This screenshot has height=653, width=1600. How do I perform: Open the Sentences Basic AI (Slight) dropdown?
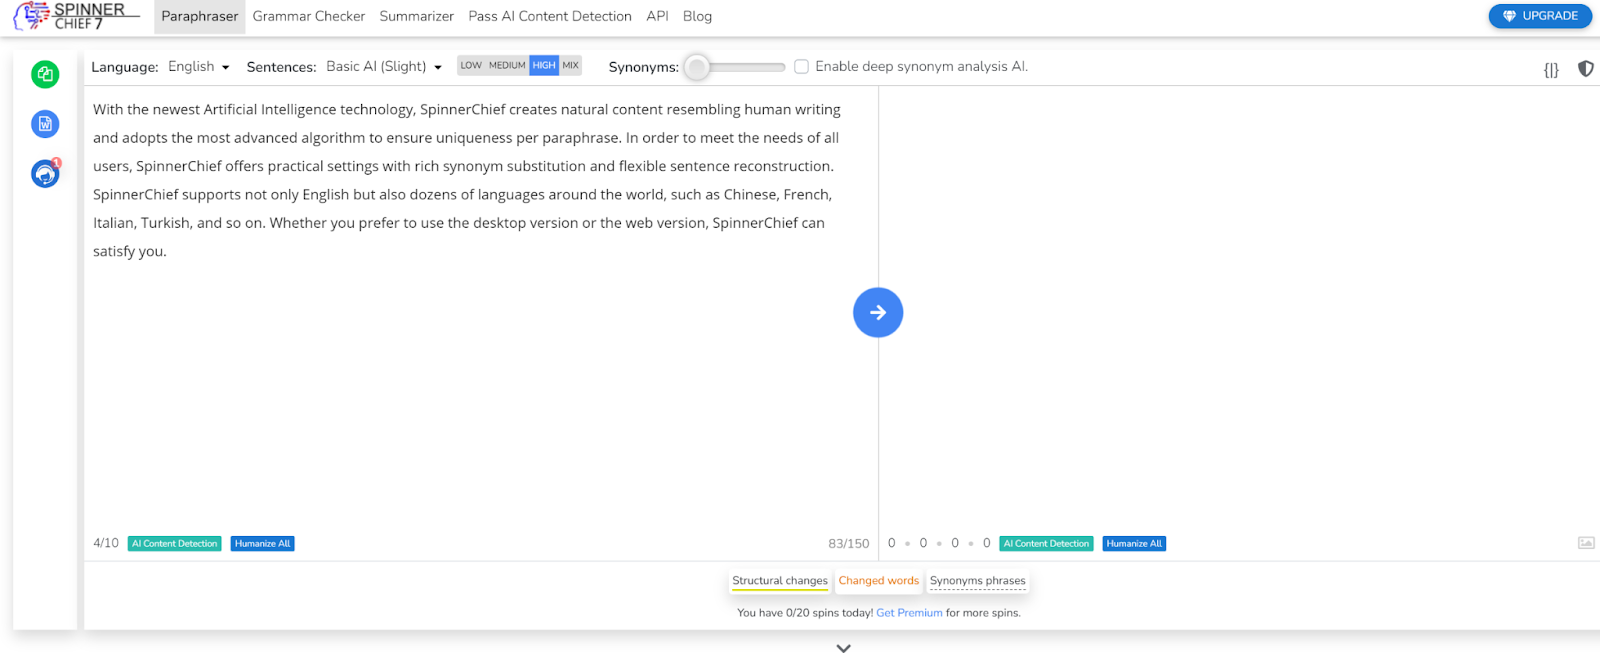click(384, 67)
